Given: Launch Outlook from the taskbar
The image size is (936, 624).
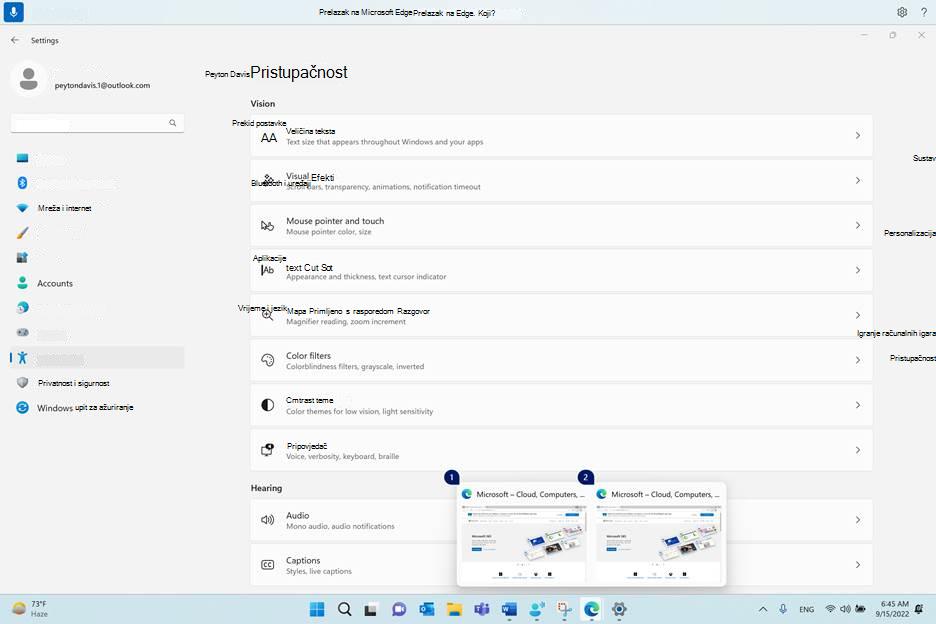Looking at the screenshot, I should (426, 609).
